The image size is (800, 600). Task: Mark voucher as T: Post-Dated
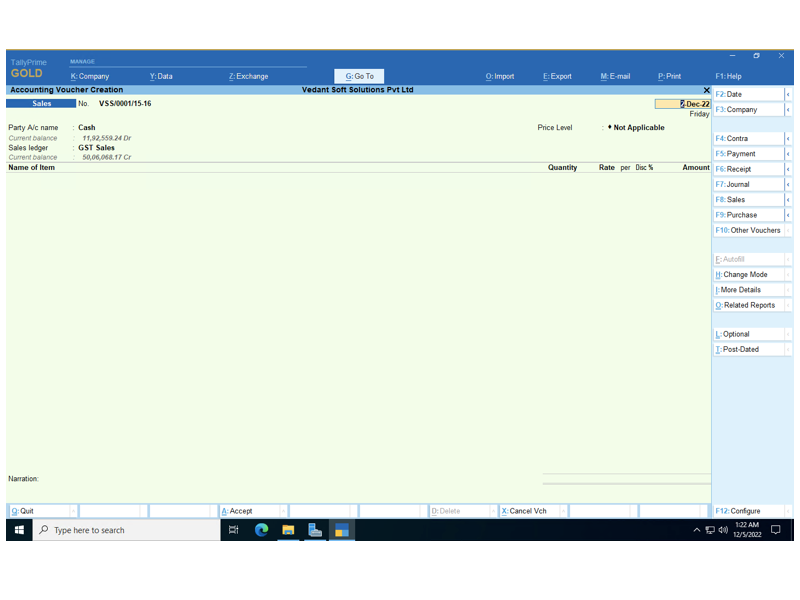coord(748,349)
